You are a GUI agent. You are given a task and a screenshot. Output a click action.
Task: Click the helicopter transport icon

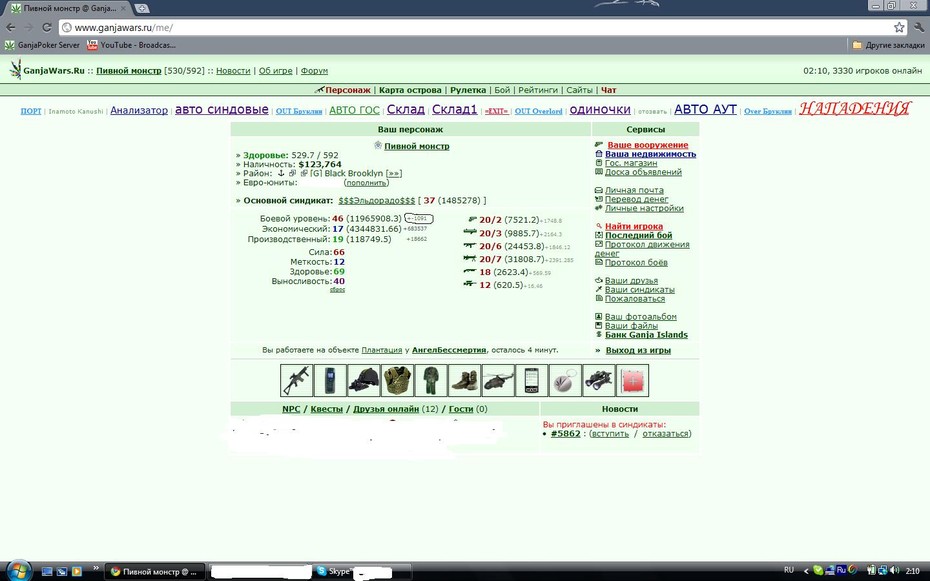(x=498, y=381)
